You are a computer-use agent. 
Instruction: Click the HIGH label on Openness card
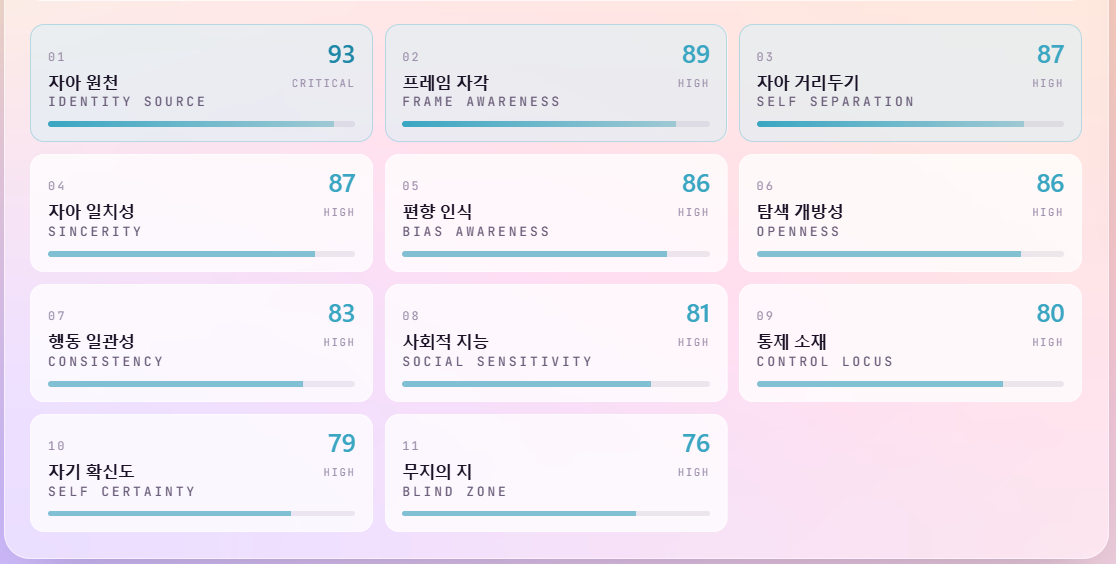(x=1048, y=212)
